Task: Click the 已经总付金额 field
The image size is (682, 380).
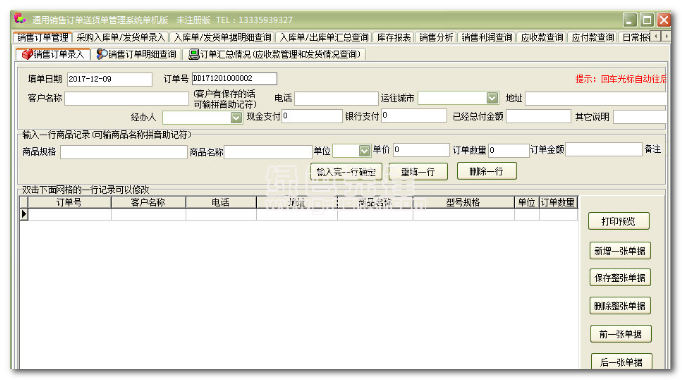Action: tap(538, 117)
